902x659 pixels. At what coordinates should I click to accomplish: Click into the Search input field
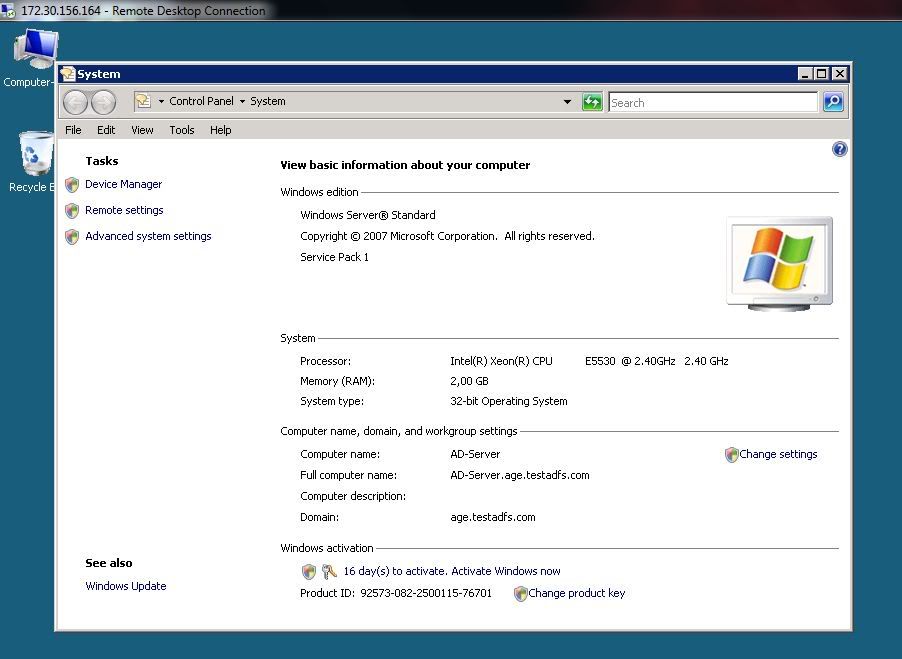tap(713, 103)
